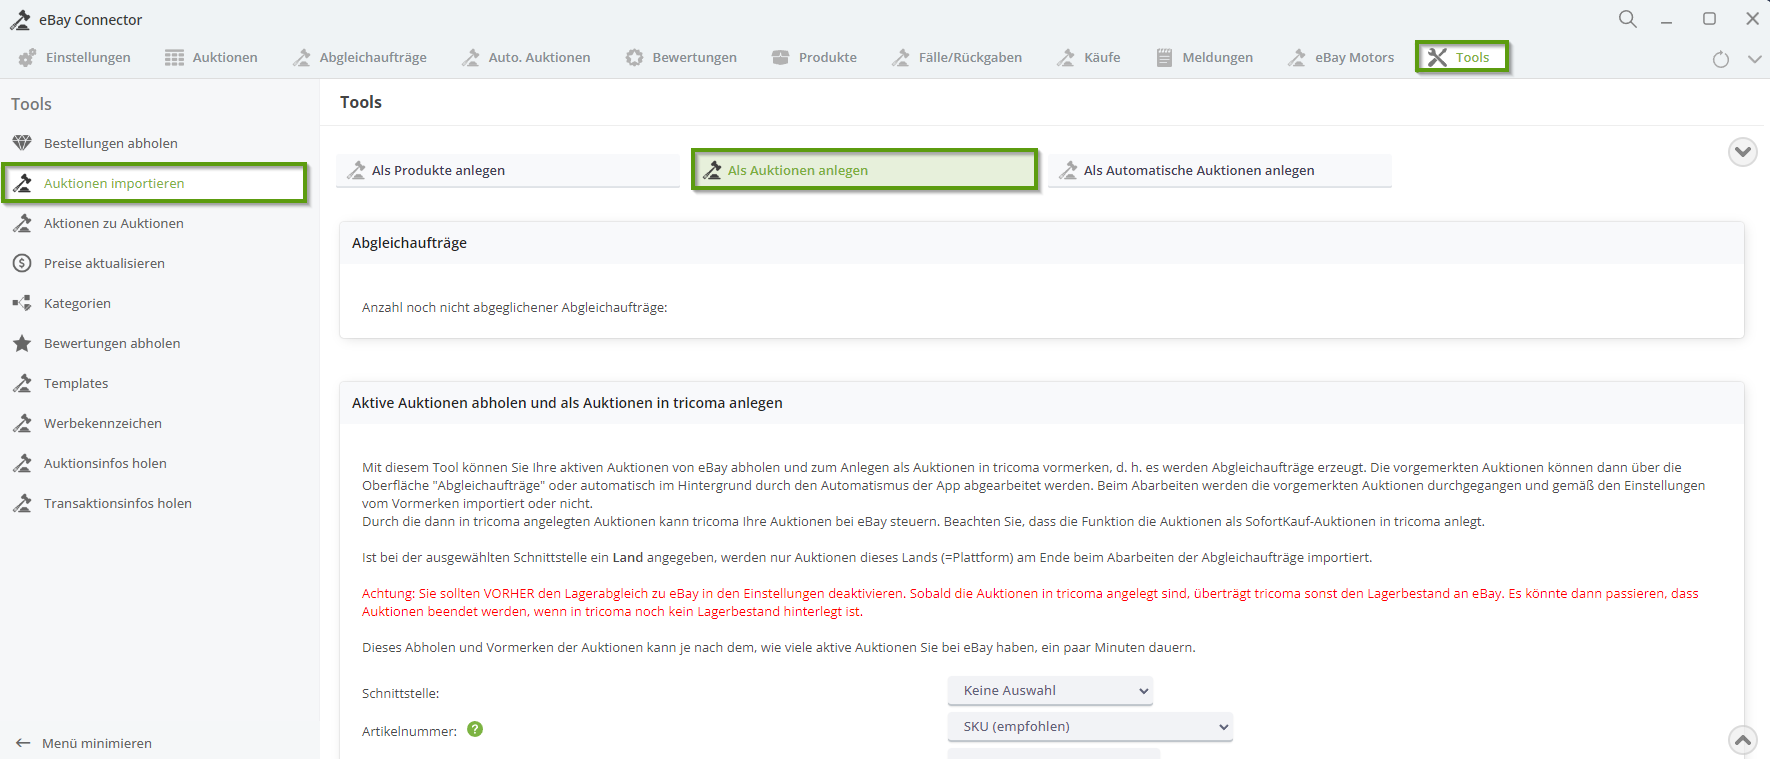Click the Werbekennzeichen gavel icon

[22, 423]
